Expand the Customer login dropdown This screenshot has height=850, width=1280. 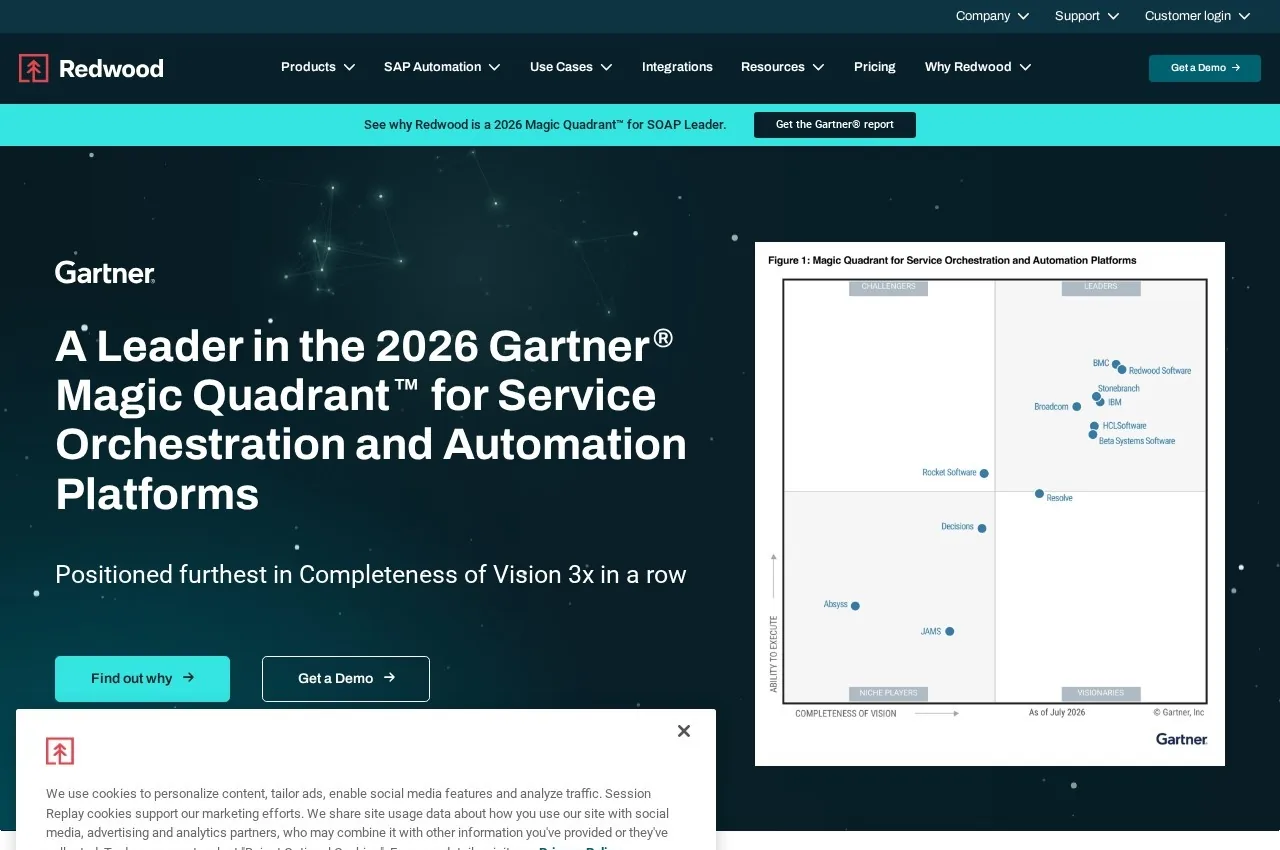tap(1197, 16)
